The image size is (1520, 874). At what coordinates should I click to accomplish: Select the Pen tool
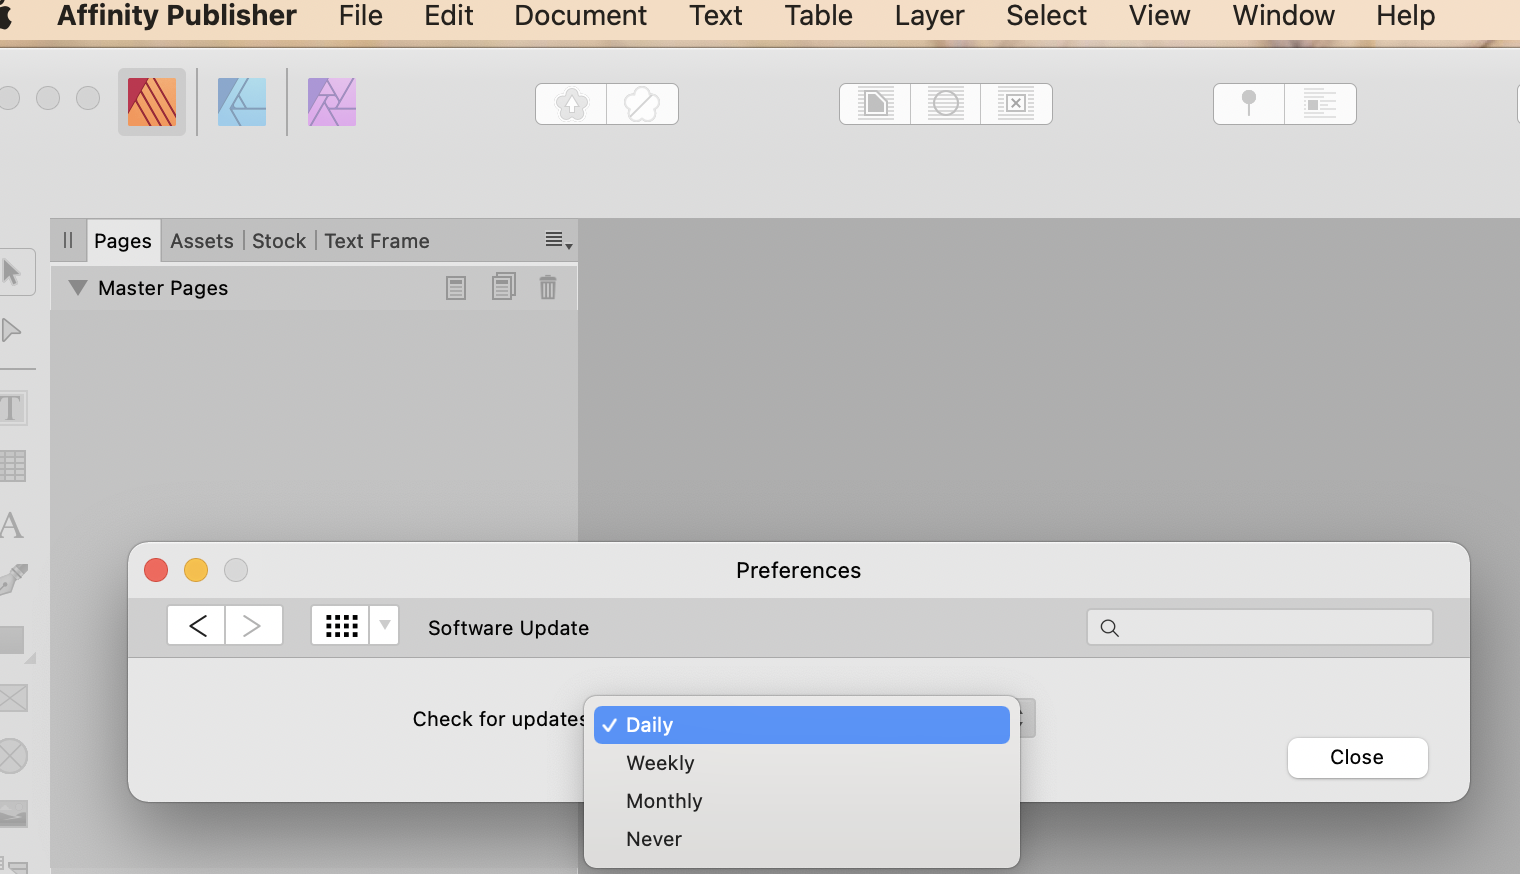(13, 580)
